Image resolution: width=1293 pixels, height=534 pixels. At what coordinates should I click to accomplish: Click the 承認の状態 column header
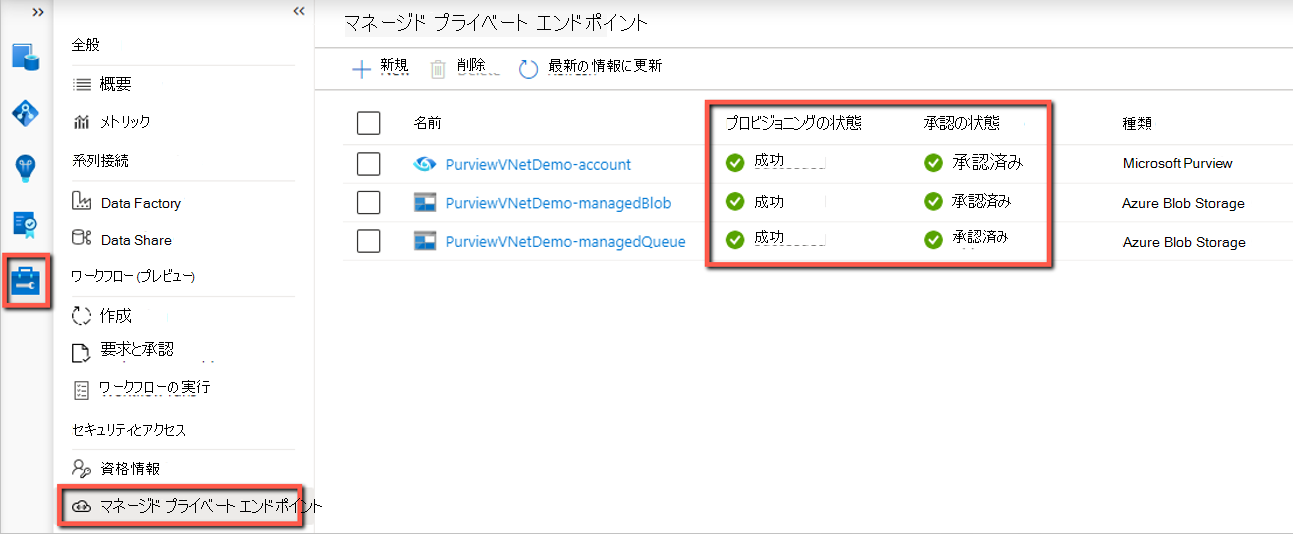[x=961, y=123]
